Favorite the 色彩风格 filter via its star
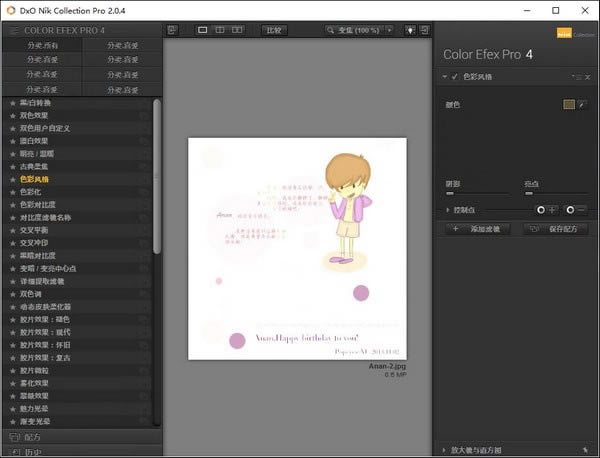 point(13,179)
